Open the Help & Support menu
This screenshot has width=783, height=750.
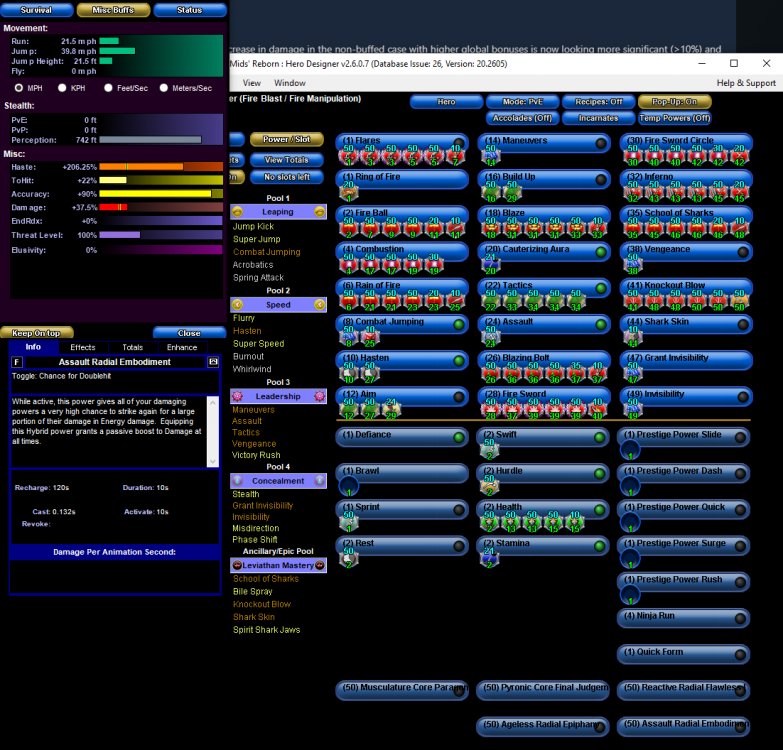(746, 83)
